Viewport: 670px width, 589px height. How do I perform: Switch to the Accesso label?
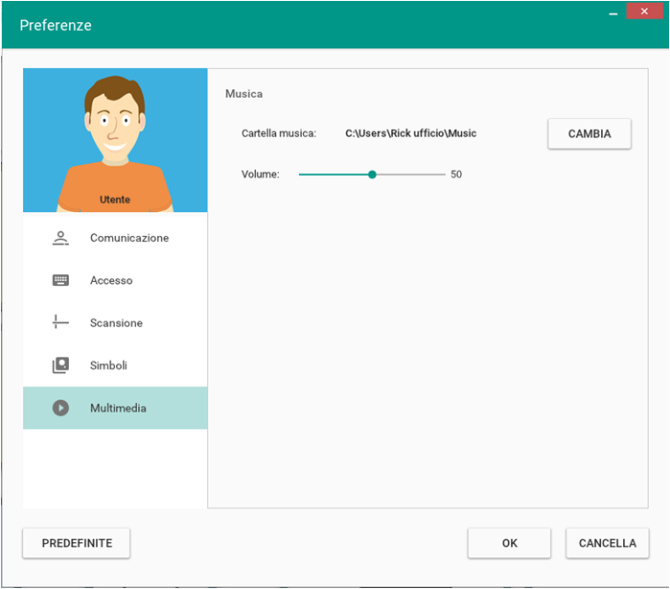coord(111,281)
